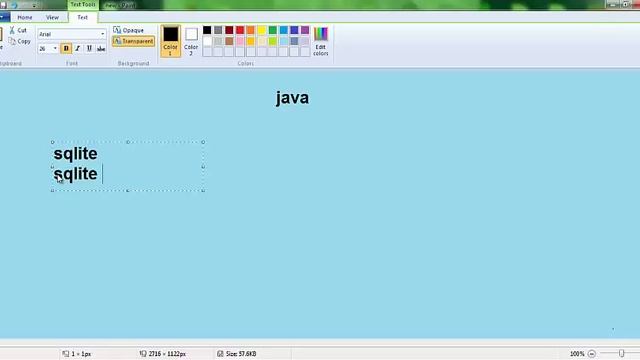
Task: Pick the purple color swatch
Action: click(305, 30)
